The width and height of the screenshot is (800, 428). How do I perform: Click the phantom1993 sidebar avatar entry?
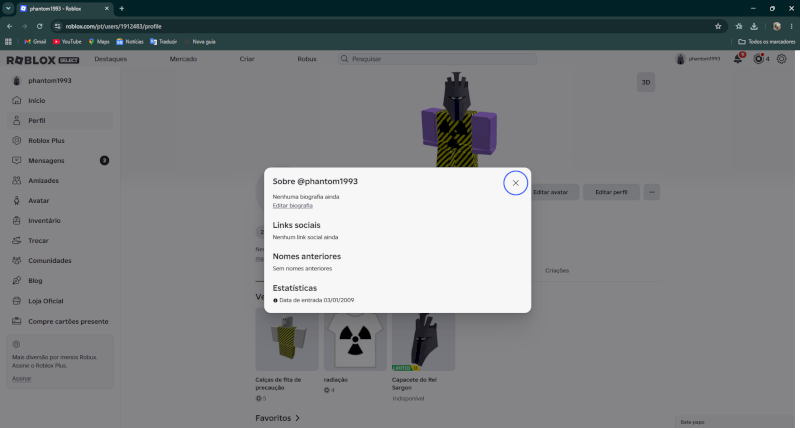coord(60,81)
